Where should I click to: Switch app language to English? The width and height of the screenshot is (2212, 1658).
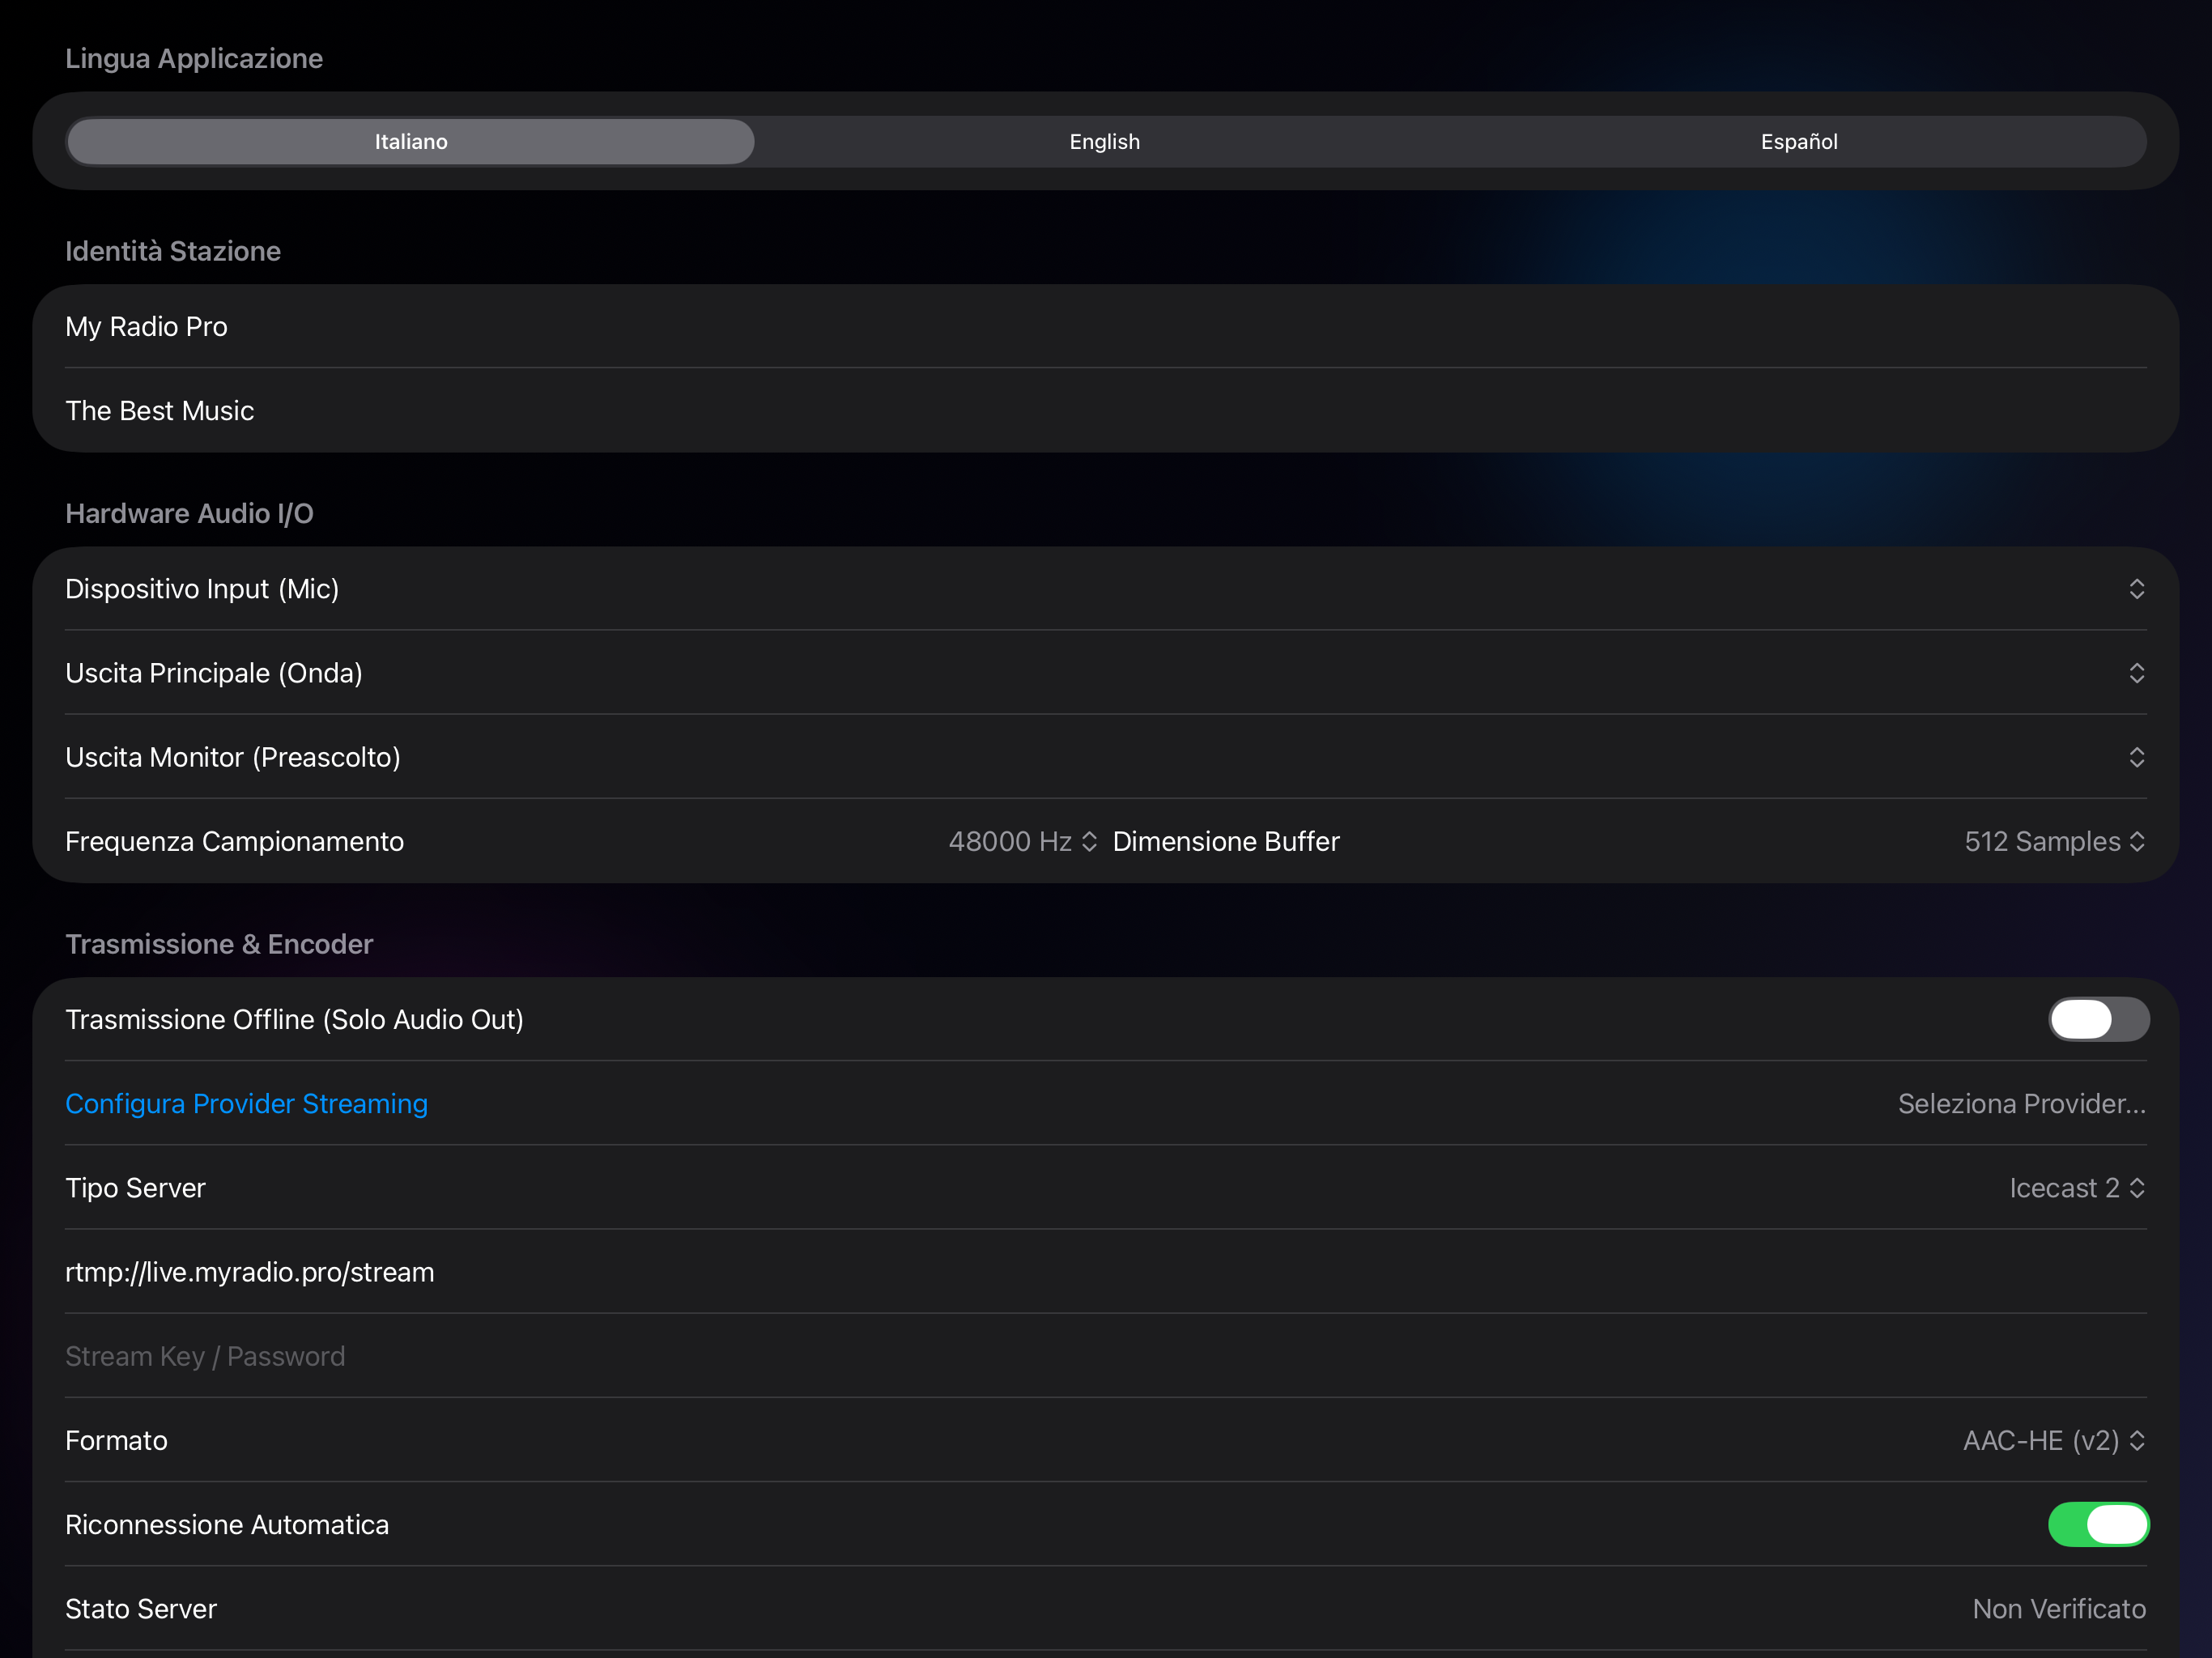(1104, 141)
